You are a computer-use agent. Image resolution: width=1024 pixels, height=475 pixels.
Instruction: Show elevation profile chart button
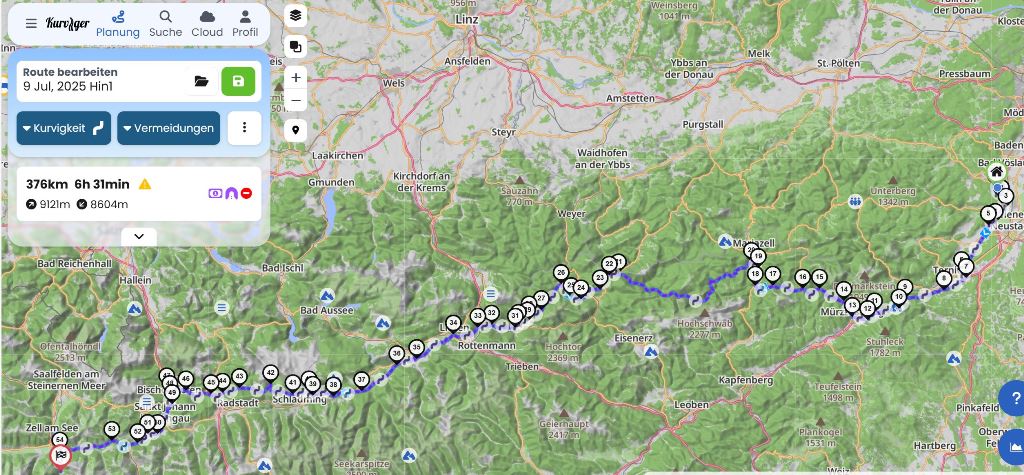point(1014,446)
